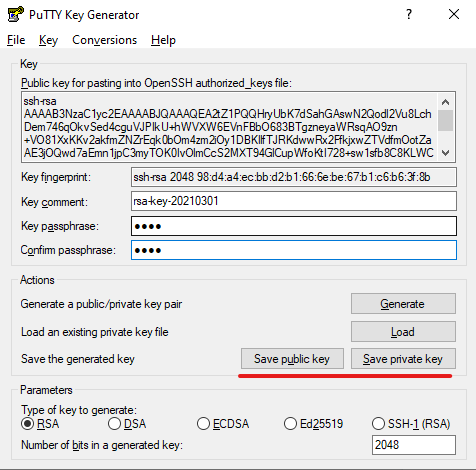Viewport: 476px width, 470px height.
Task: Click the 'Confirm passphrase:' label
Action: click(68, 250)
